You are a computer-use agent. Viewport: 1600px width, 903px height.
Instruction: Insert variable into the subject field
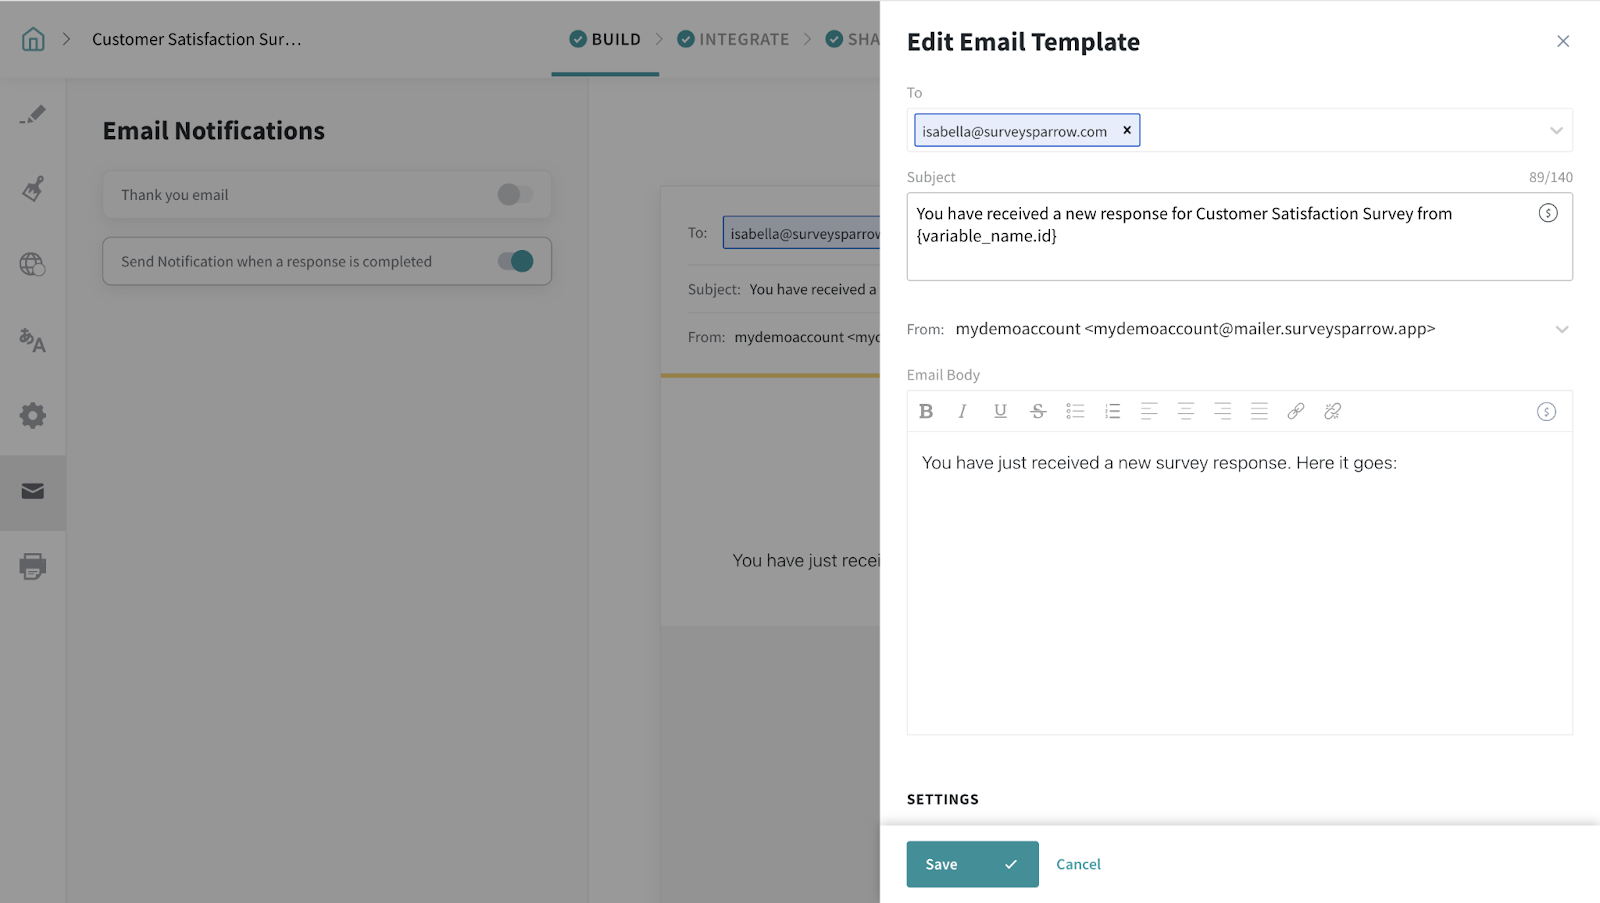1548,213
